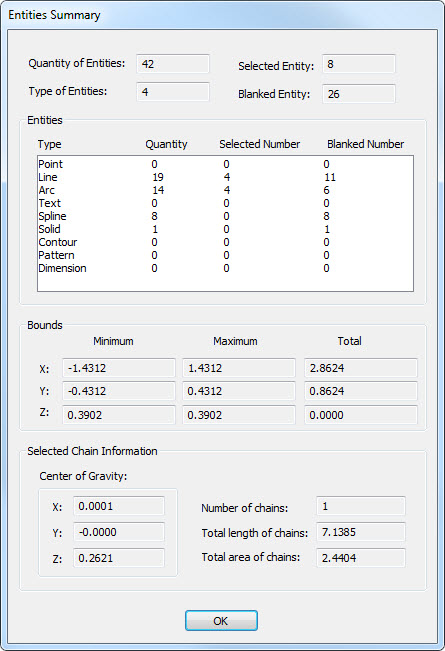Pick the Solid entry in entities list
This screenshot has width=445, height=651.
tap(225, 229)
